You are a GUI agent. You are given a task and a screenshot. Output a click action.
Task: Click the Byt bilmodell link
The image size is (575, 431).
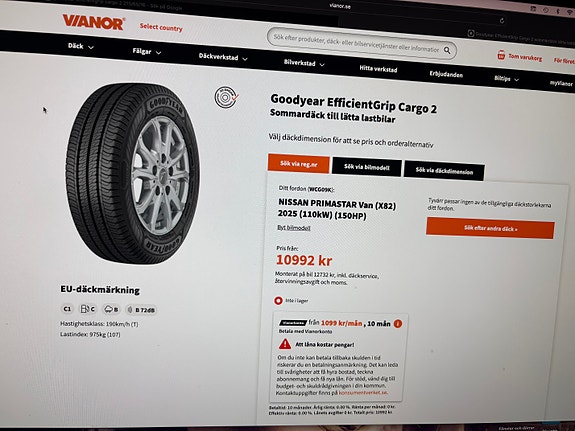point(294,228)
